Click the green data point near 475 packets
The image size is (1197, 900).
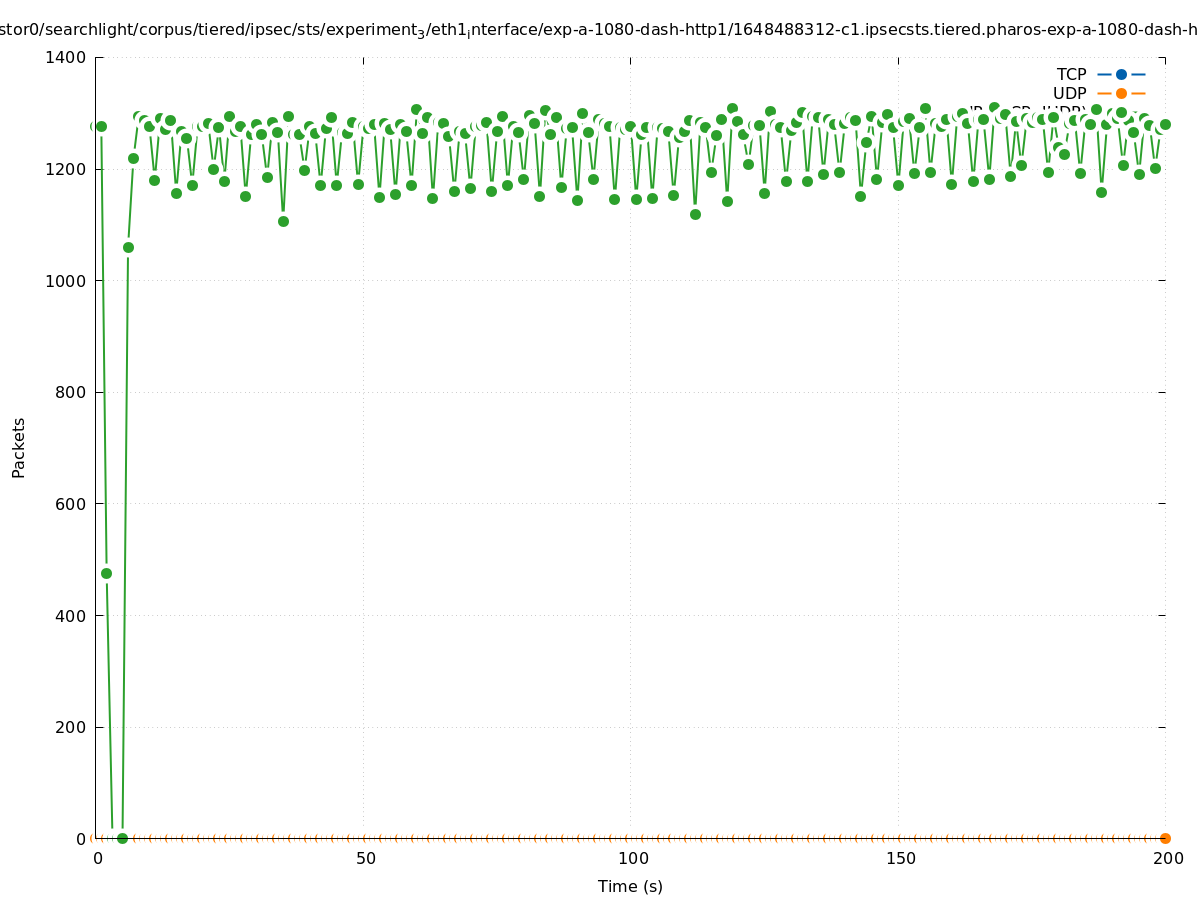[106, 573]
